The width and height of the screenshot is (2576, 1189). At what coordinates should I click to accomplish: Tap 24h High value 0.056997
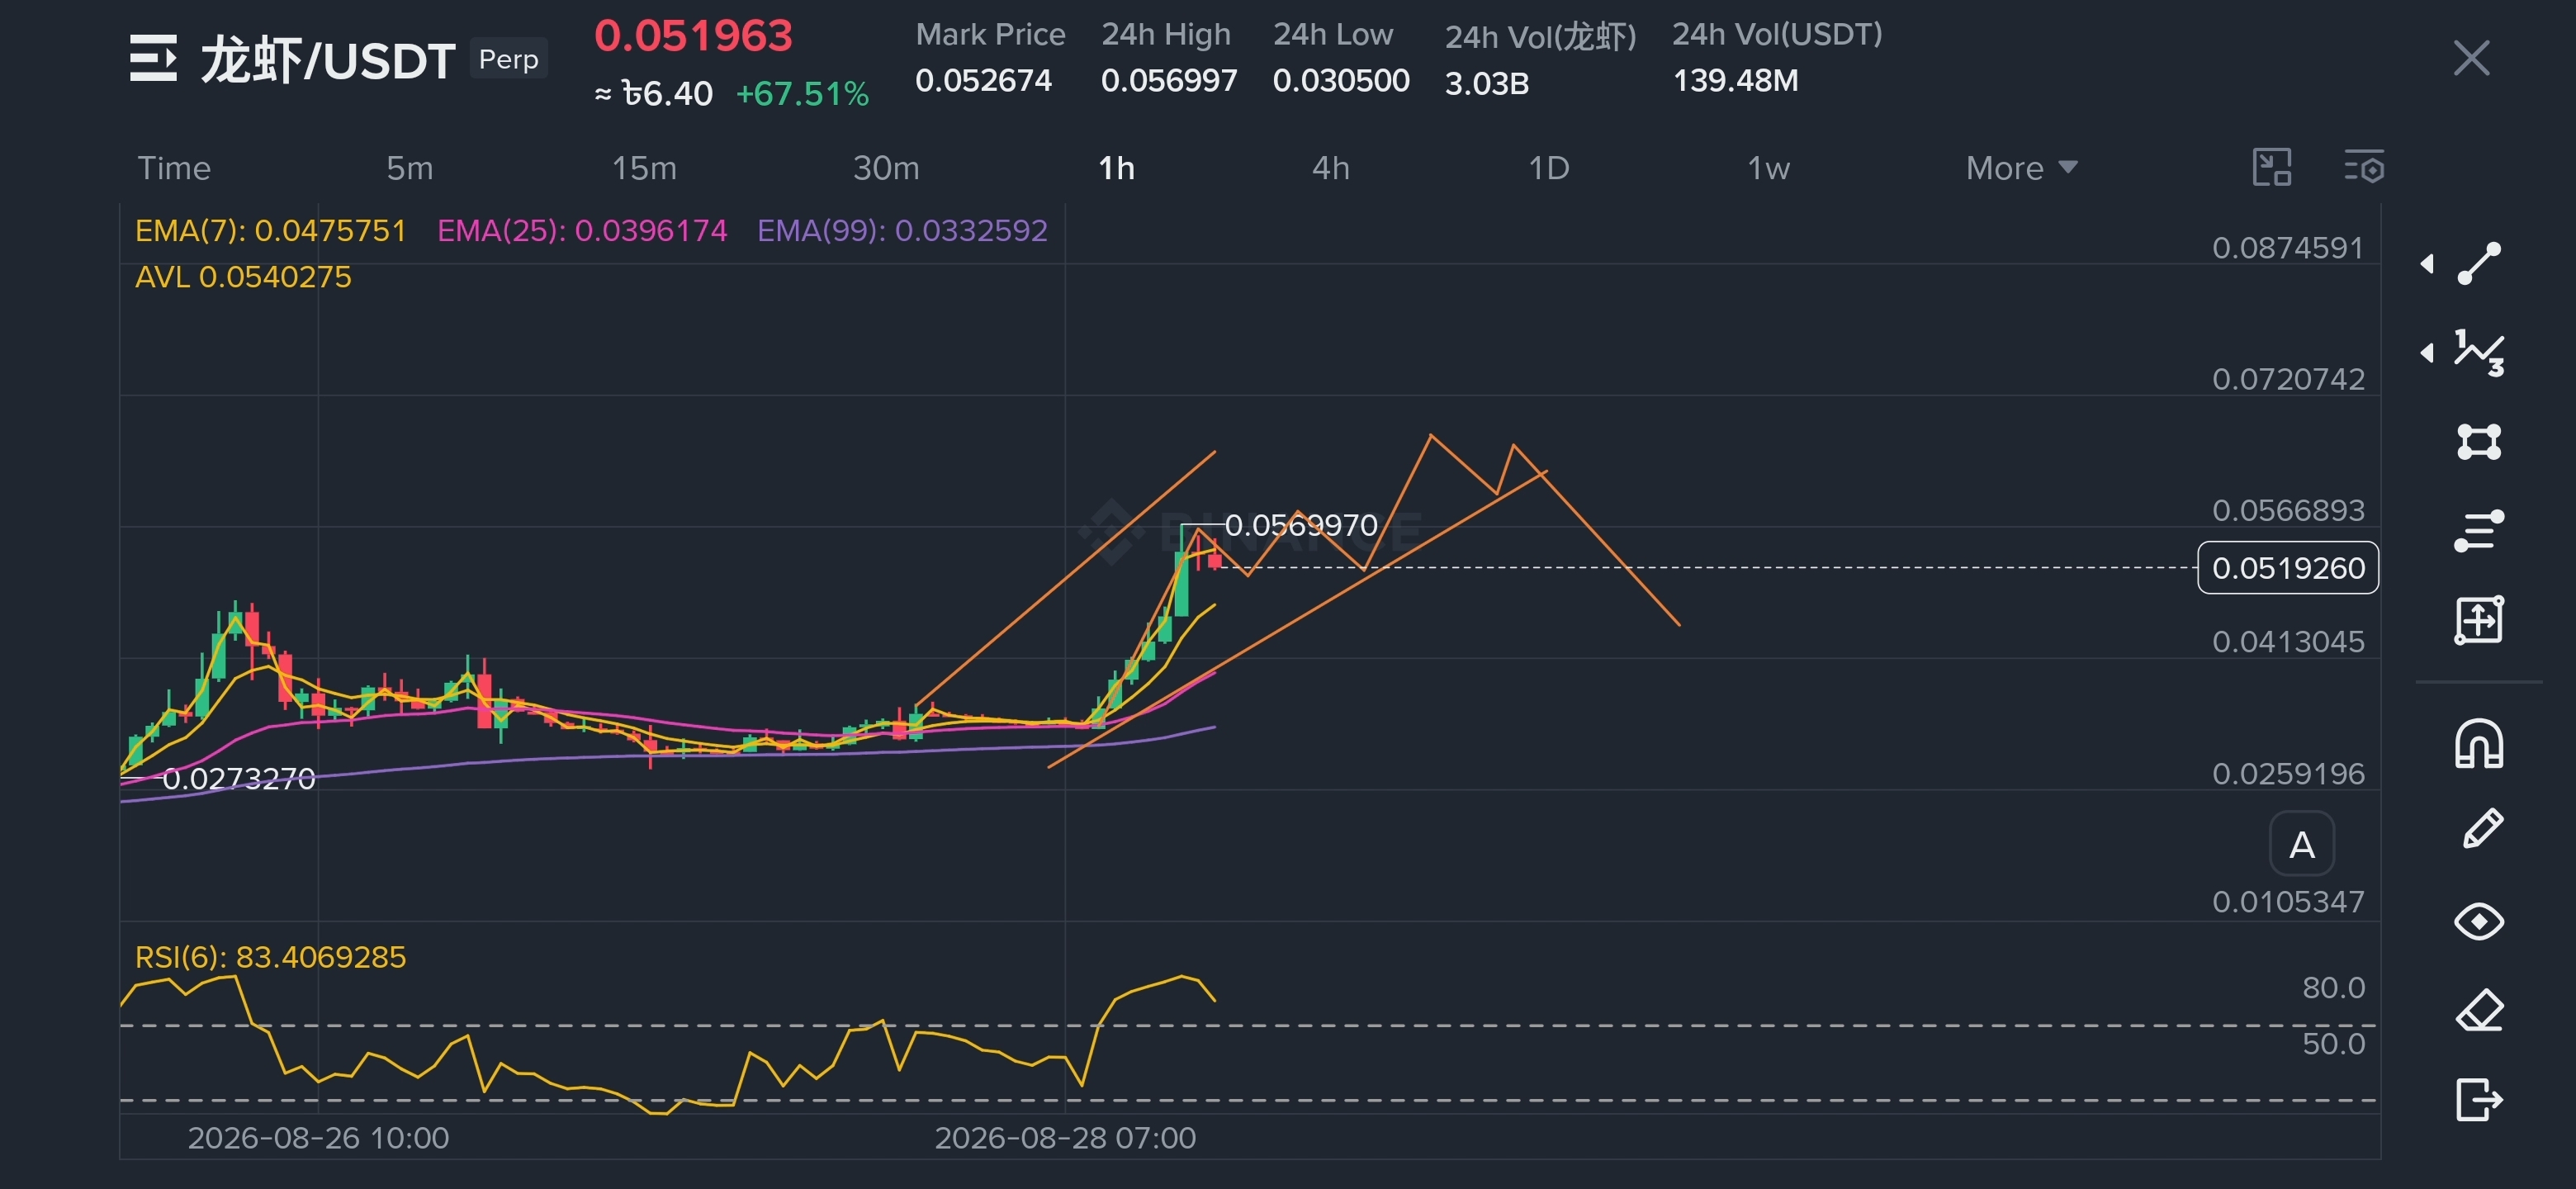click(x=1169, y=80)
